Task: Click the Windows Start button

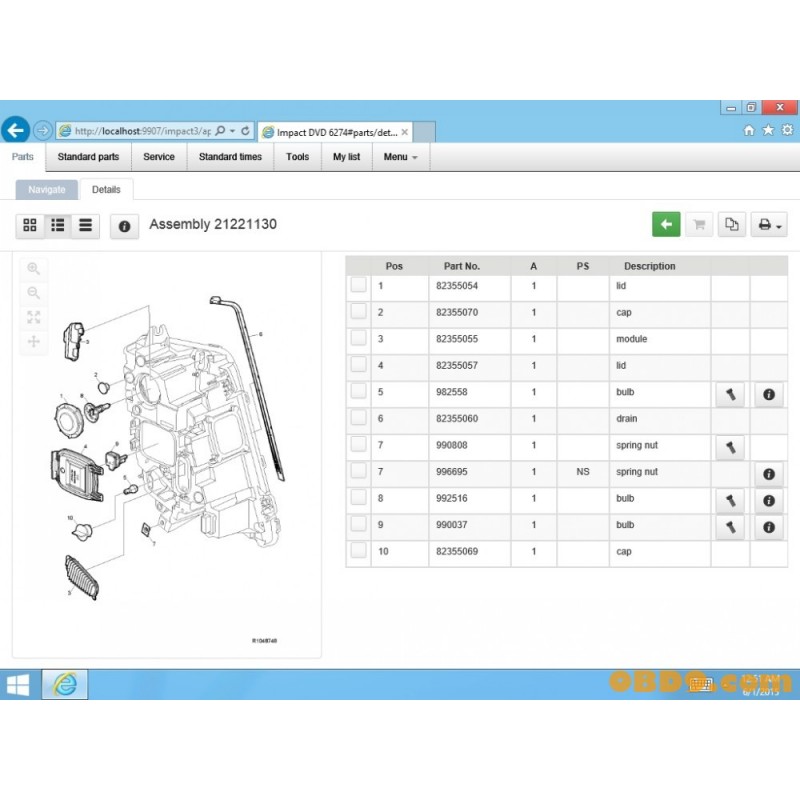Action: coord(18,685)
